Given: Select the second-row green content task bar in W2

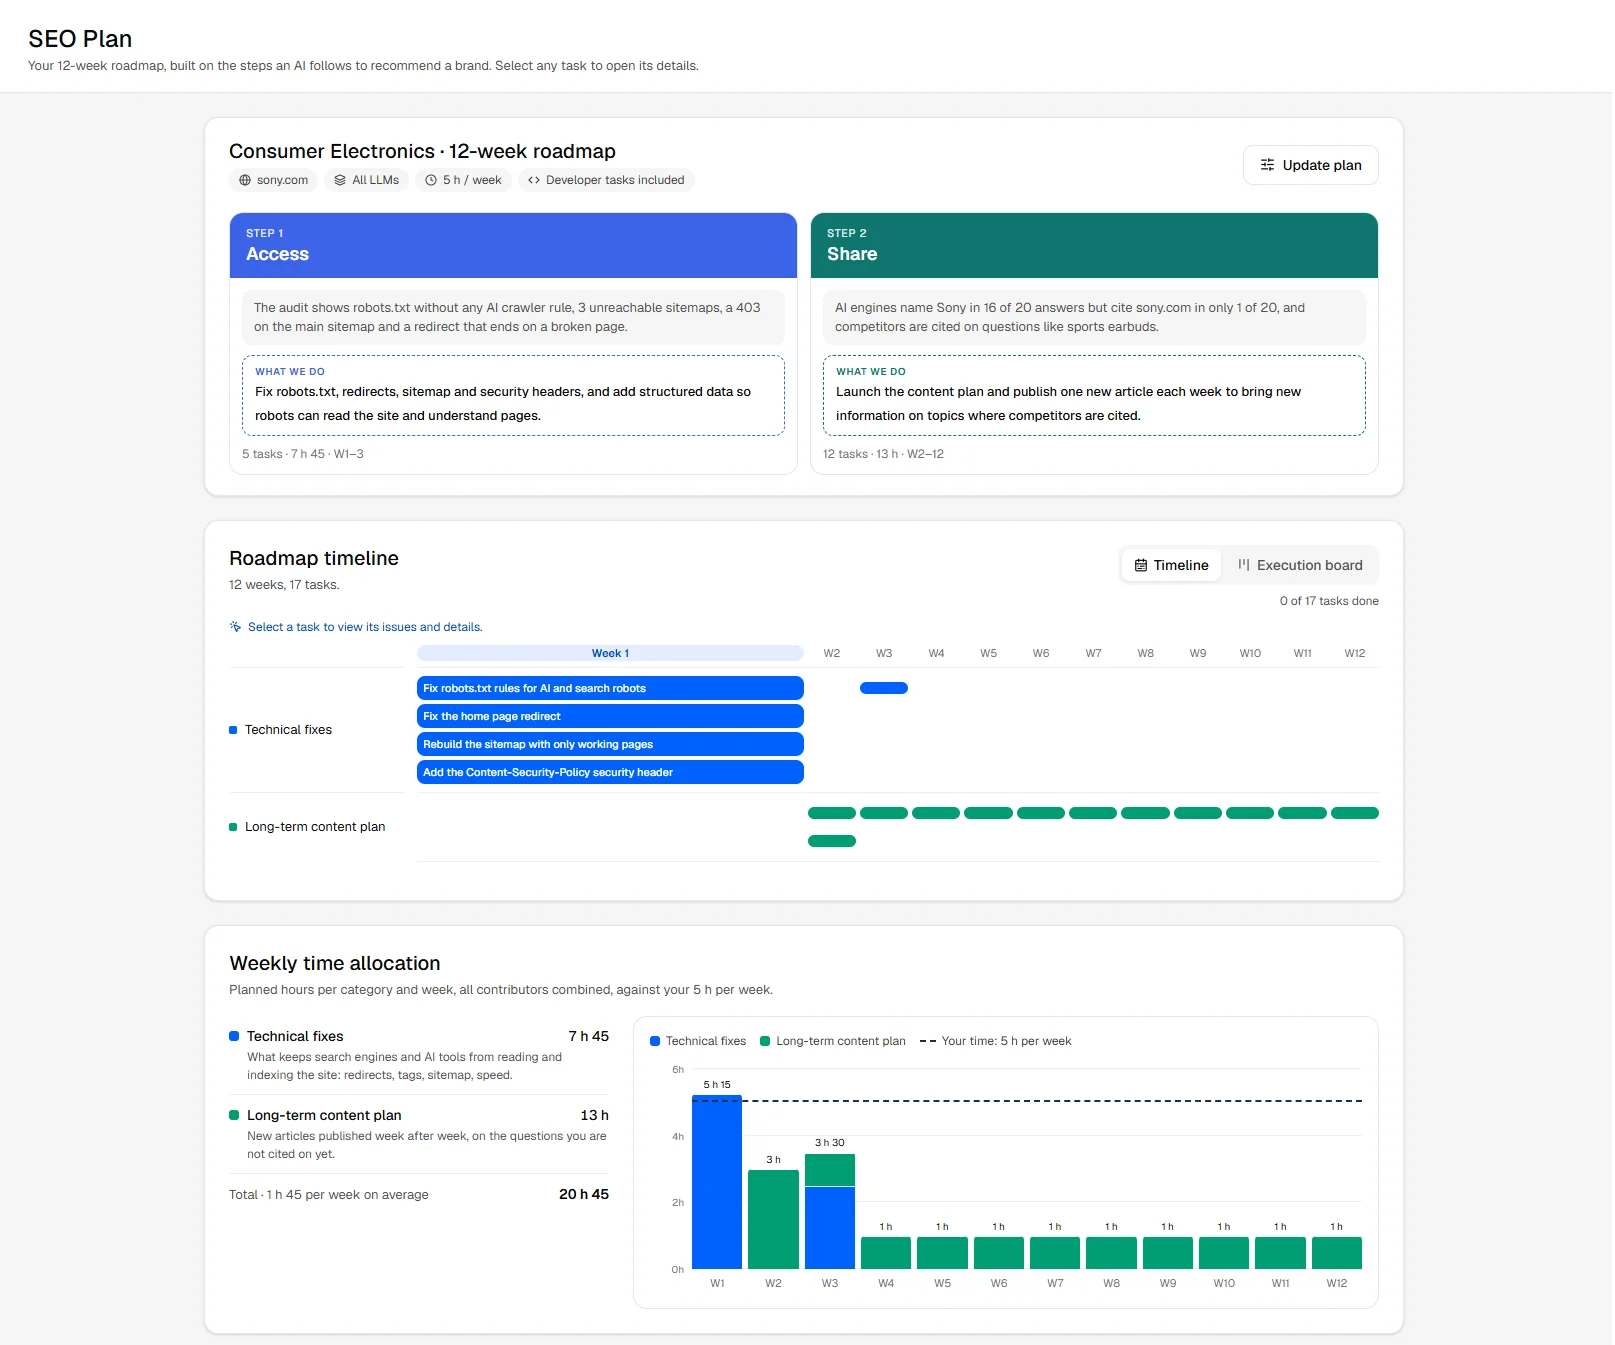Looking at the screenshot, I should [x=832, y=841].
